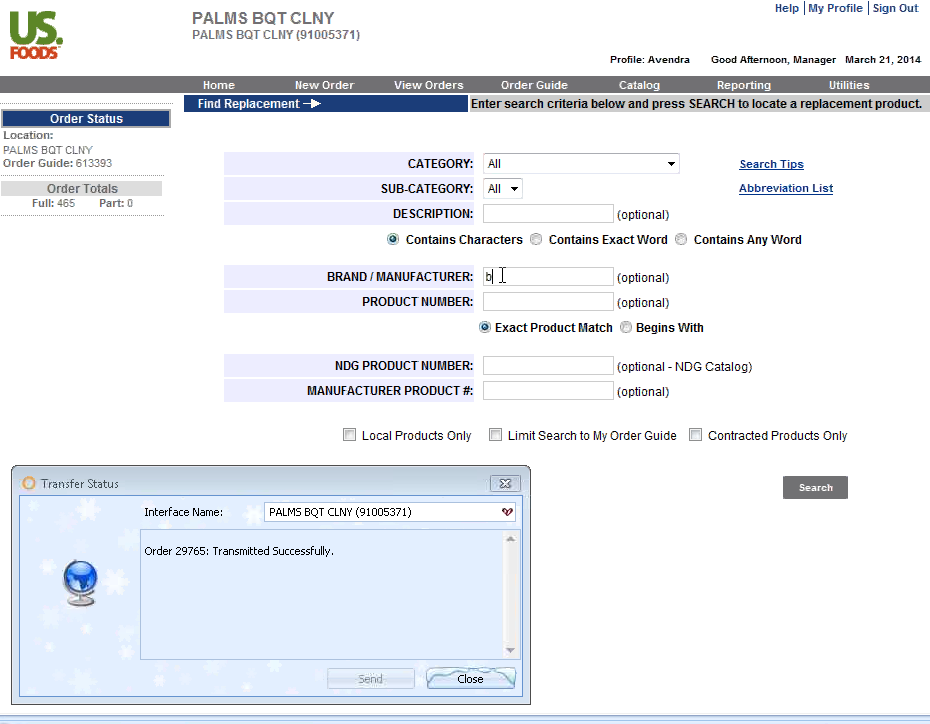Screen dimensions: 930x724
Task: Click the globe icon in Transfer Status
Action: 80,583
